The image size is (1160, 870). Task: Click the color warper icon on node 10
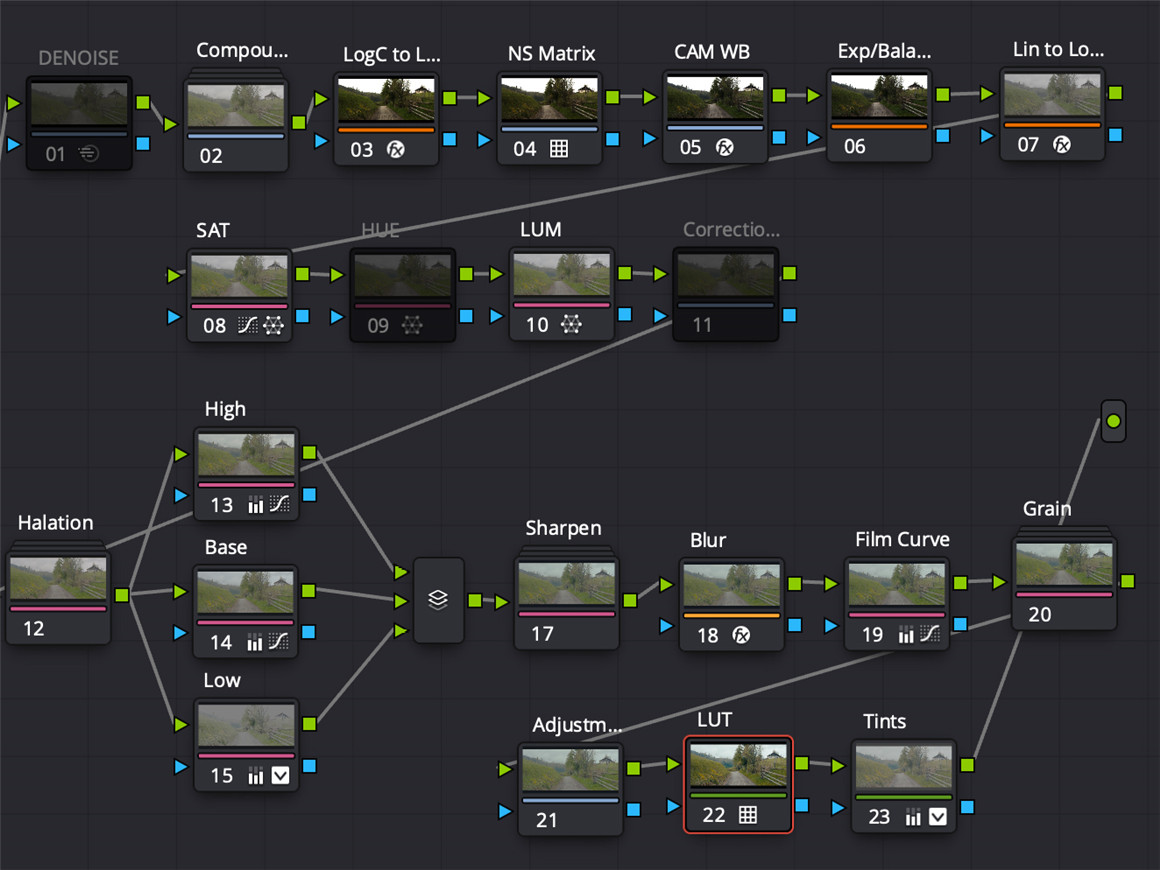tap(570, 325)
